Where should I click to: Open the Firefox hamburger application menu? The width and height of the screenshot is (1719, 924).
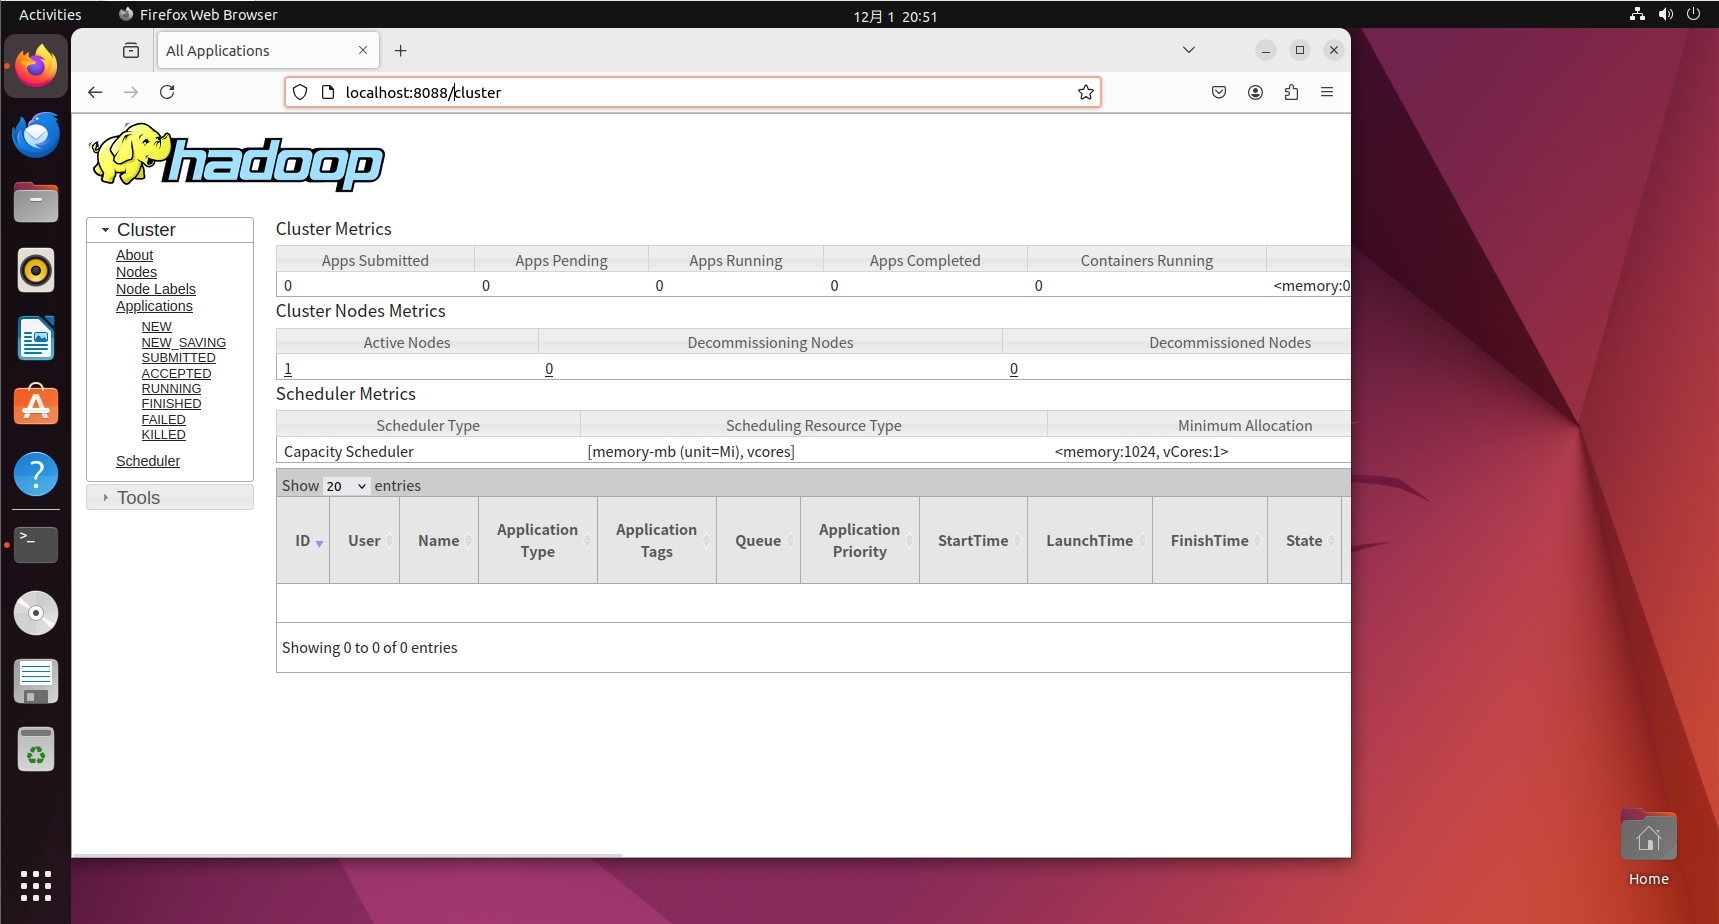pos(1327,92)
